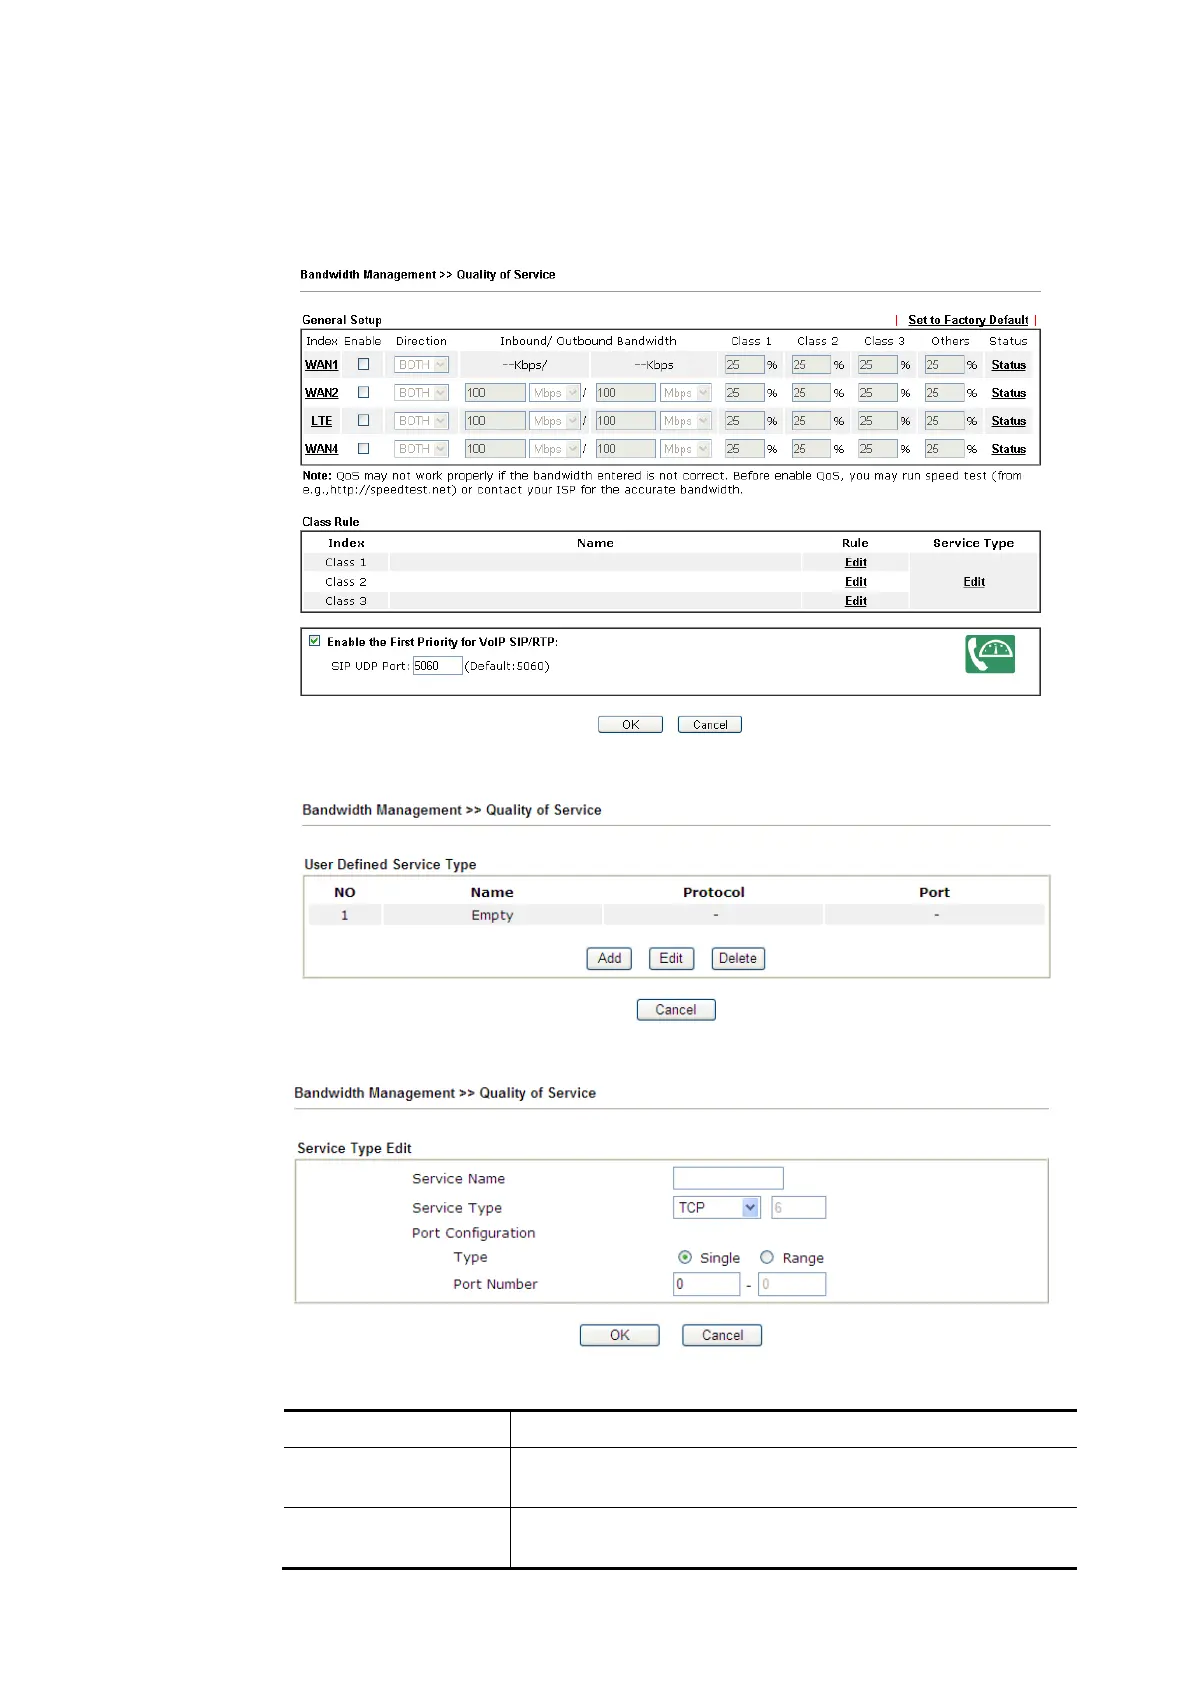
Task: Edit the Service Type in Class Rule
Action: (x=974, y=581)
